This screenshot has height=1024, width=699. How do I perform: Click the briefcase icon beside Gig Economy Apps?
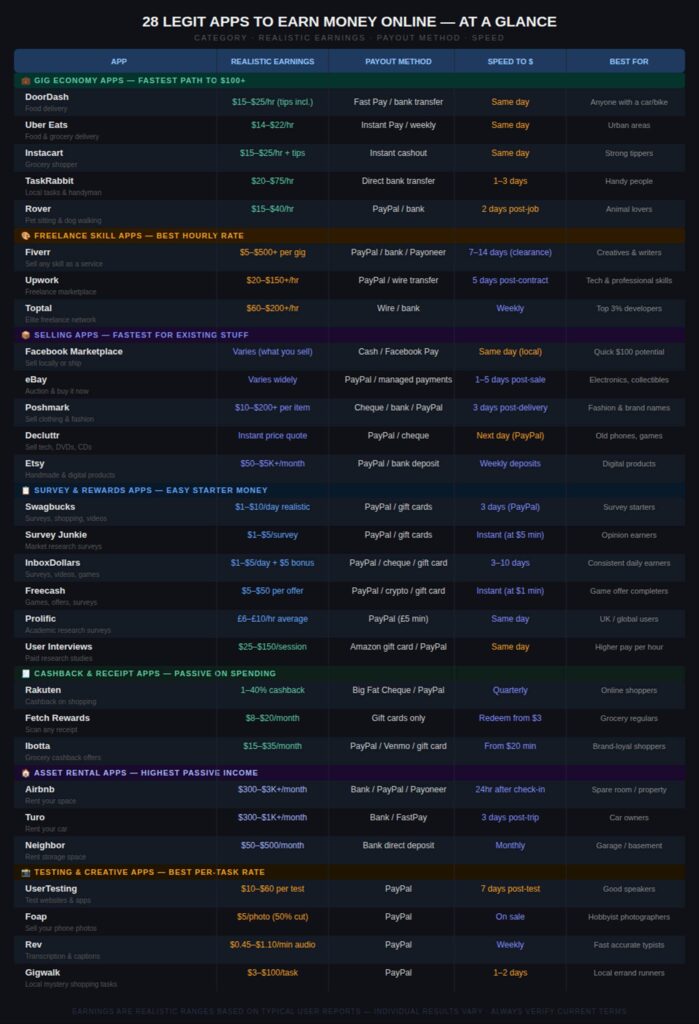click(x=25, y=80)
